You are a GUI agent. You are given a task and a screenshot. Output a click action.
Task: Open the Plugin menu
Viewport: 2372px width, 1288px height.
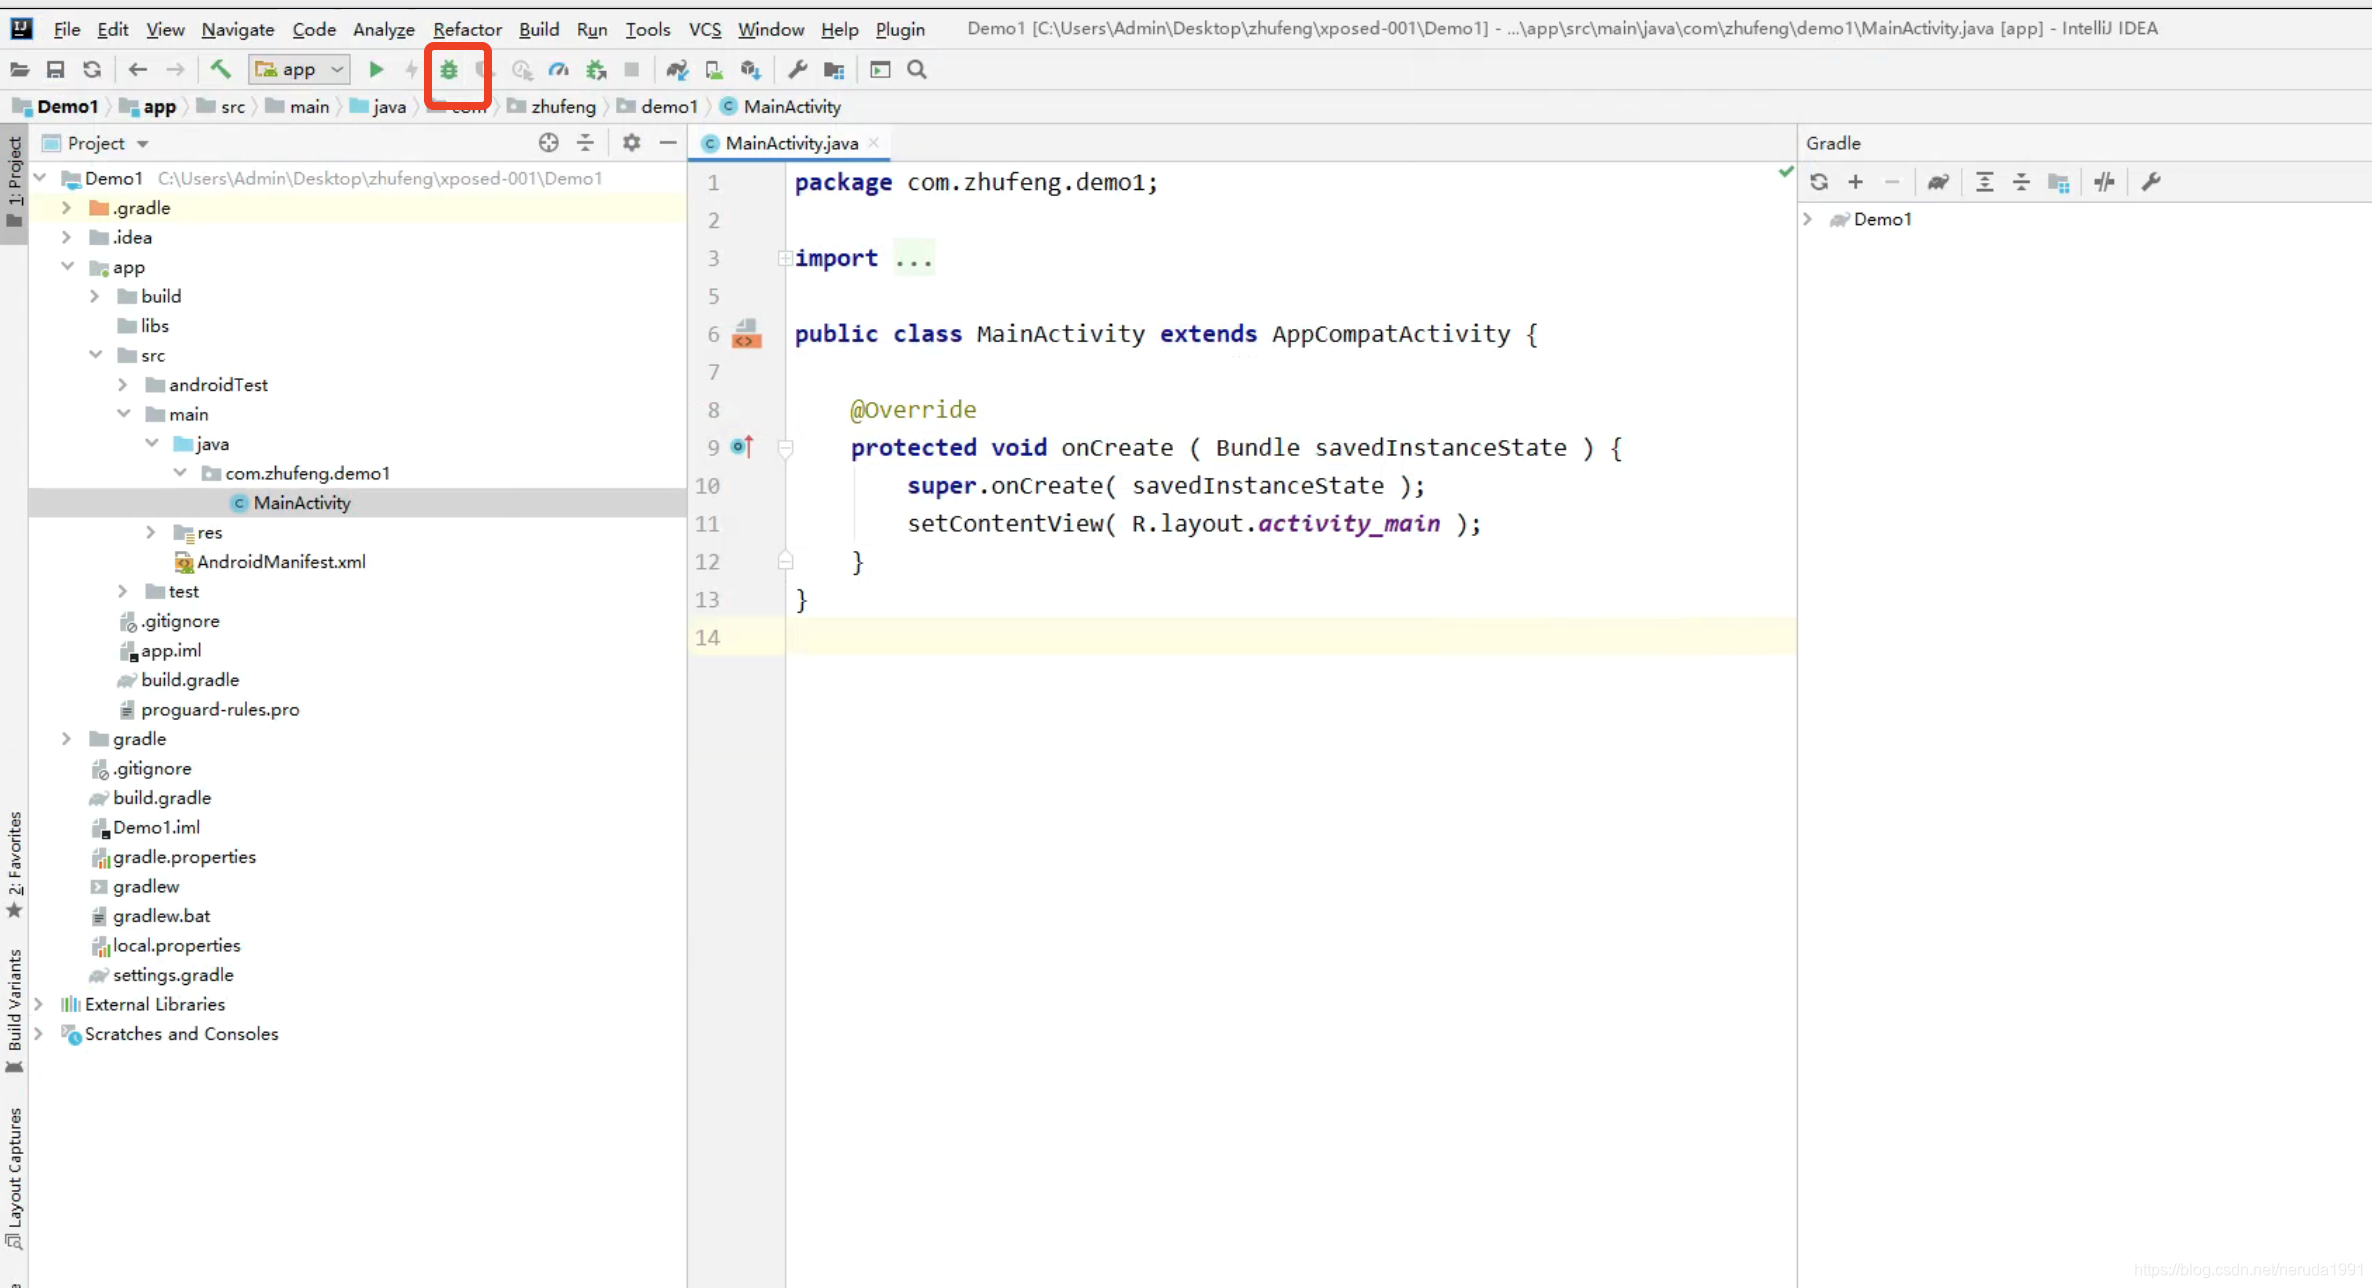coord(900,29)
